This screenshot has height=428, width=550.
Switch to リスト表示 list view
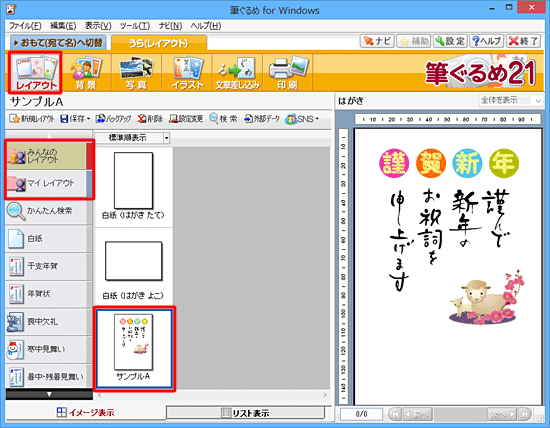pos(246,413)
